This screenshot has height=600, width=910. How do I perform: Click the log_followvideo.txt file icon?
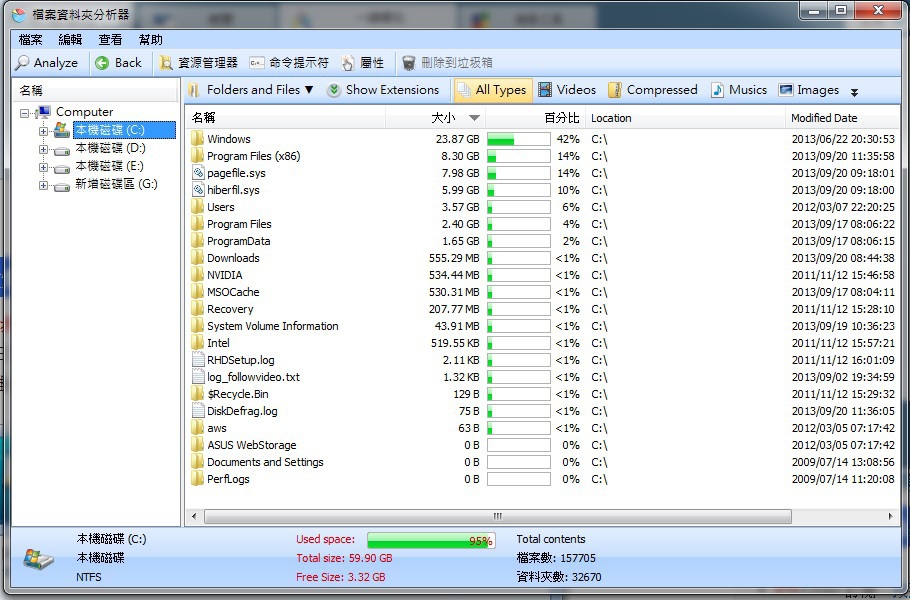[198, 377]
